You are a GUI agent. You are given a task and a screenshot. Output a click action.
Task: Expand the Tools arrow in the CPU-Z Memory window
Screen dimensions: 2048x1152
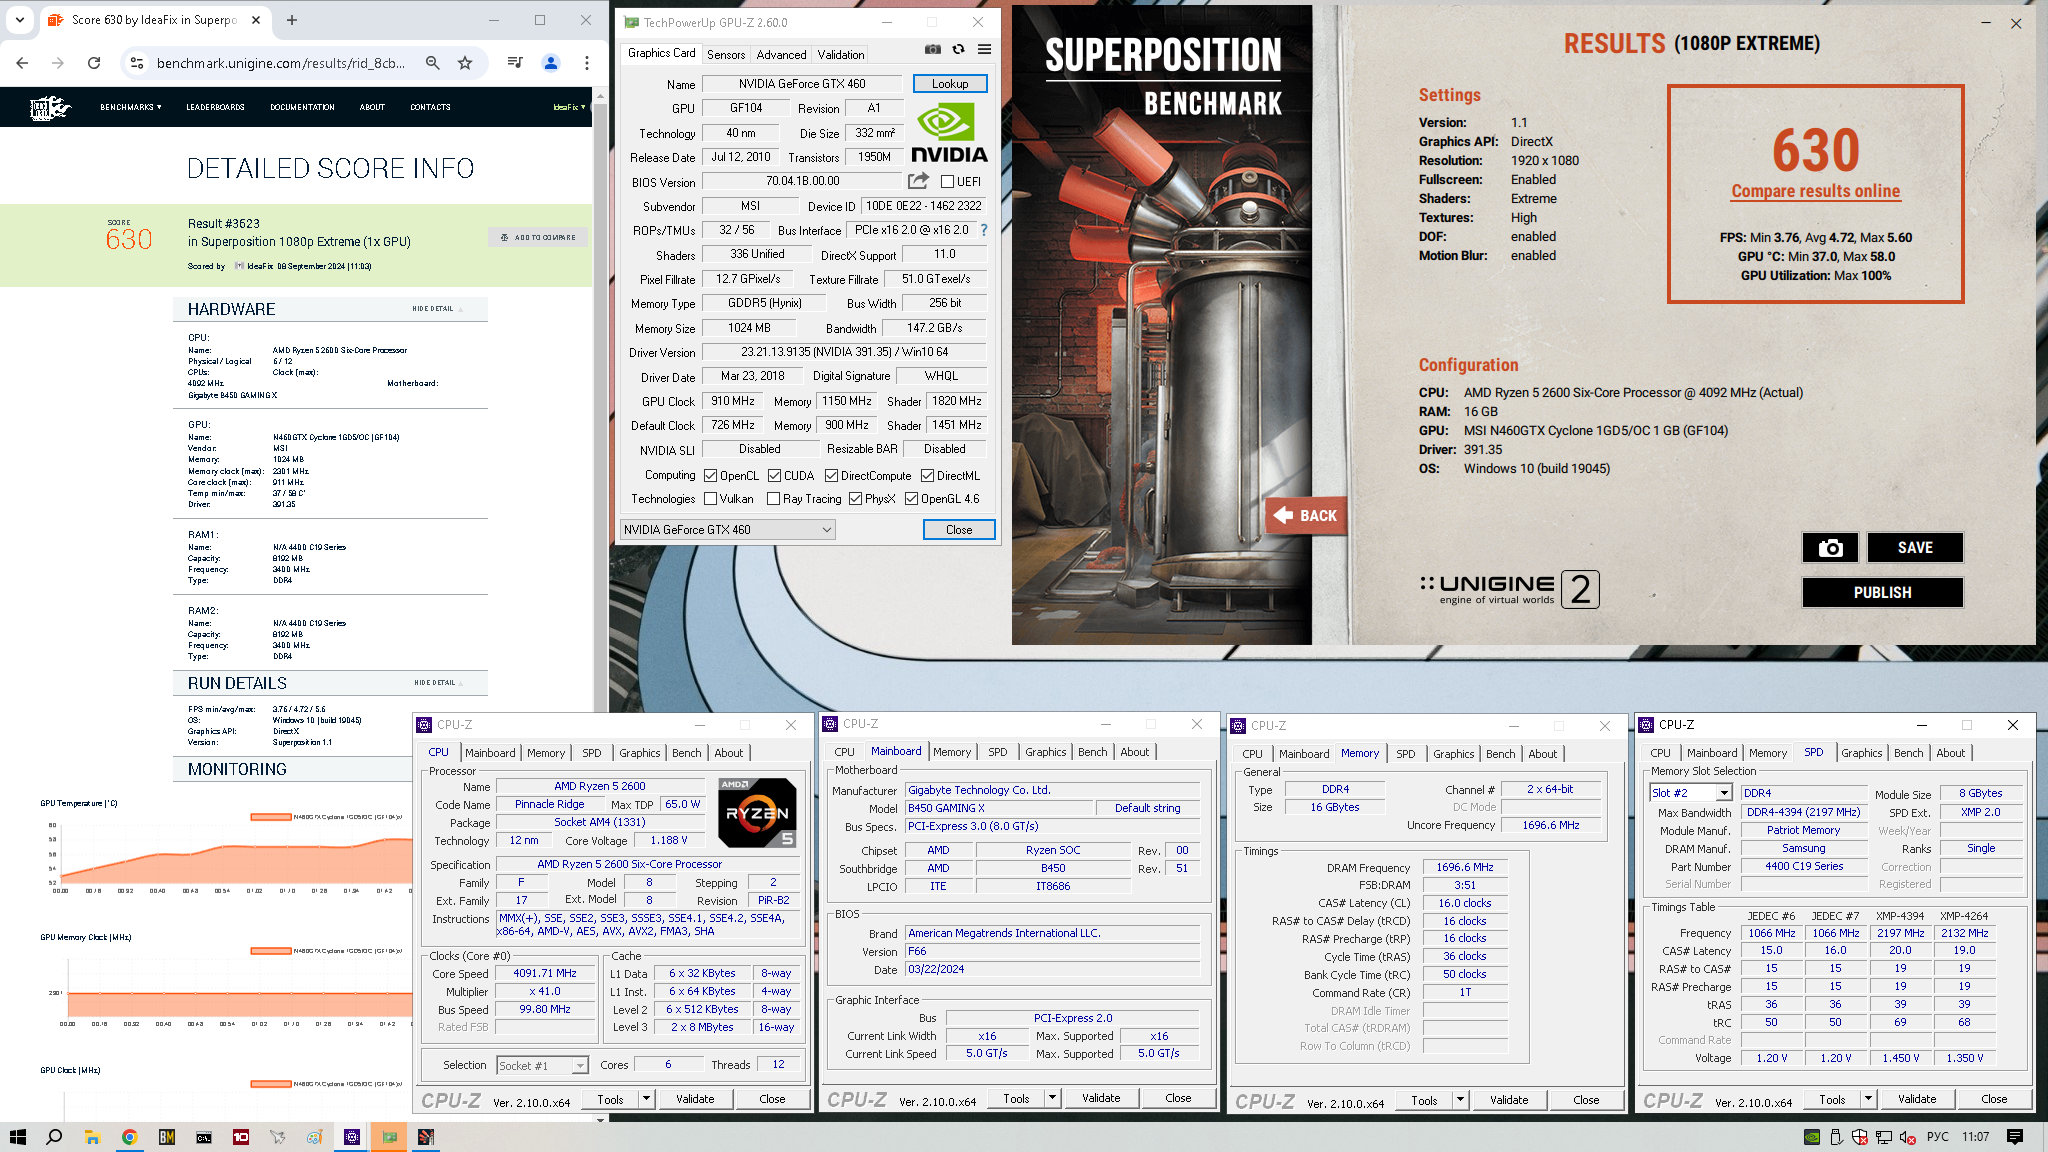coord(1461,1100)
